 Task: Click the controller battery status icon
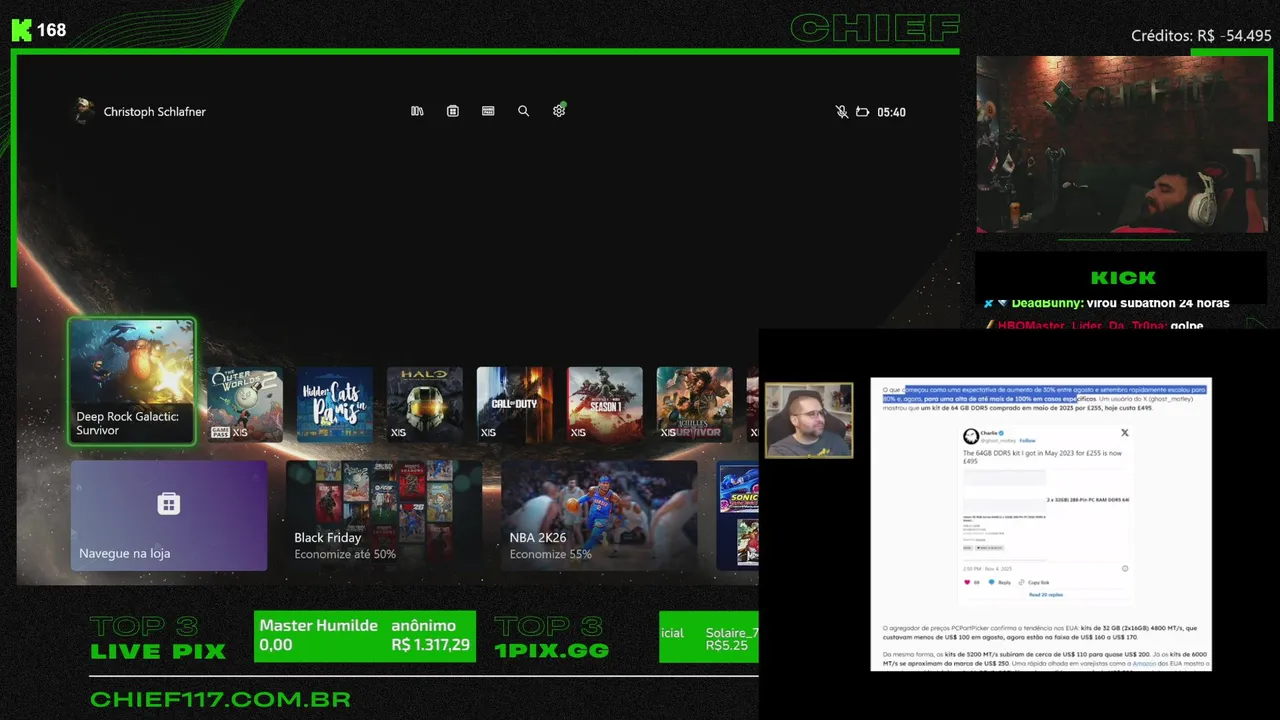[862, 112]
